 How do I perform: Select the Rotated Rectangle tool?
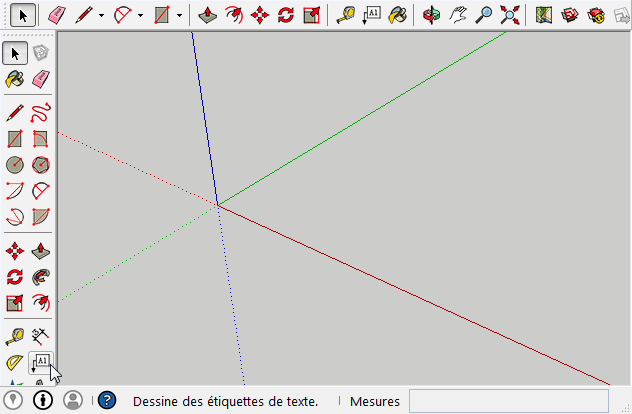(41, 138)
